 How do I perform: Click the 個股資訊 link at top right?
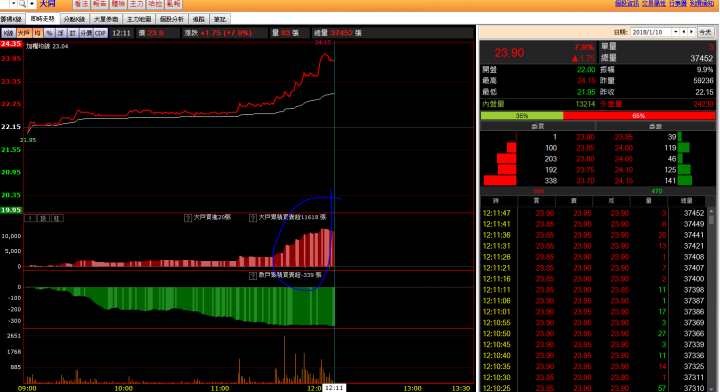[x=627, y=3]
